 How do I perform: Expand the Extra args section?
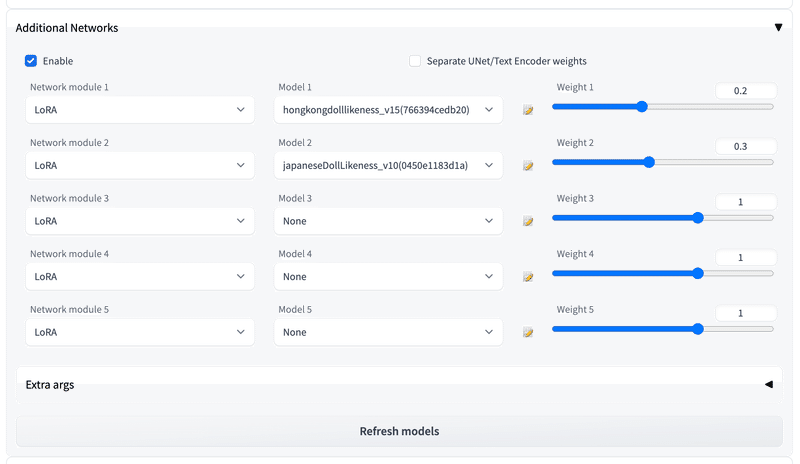click(768, 384)
